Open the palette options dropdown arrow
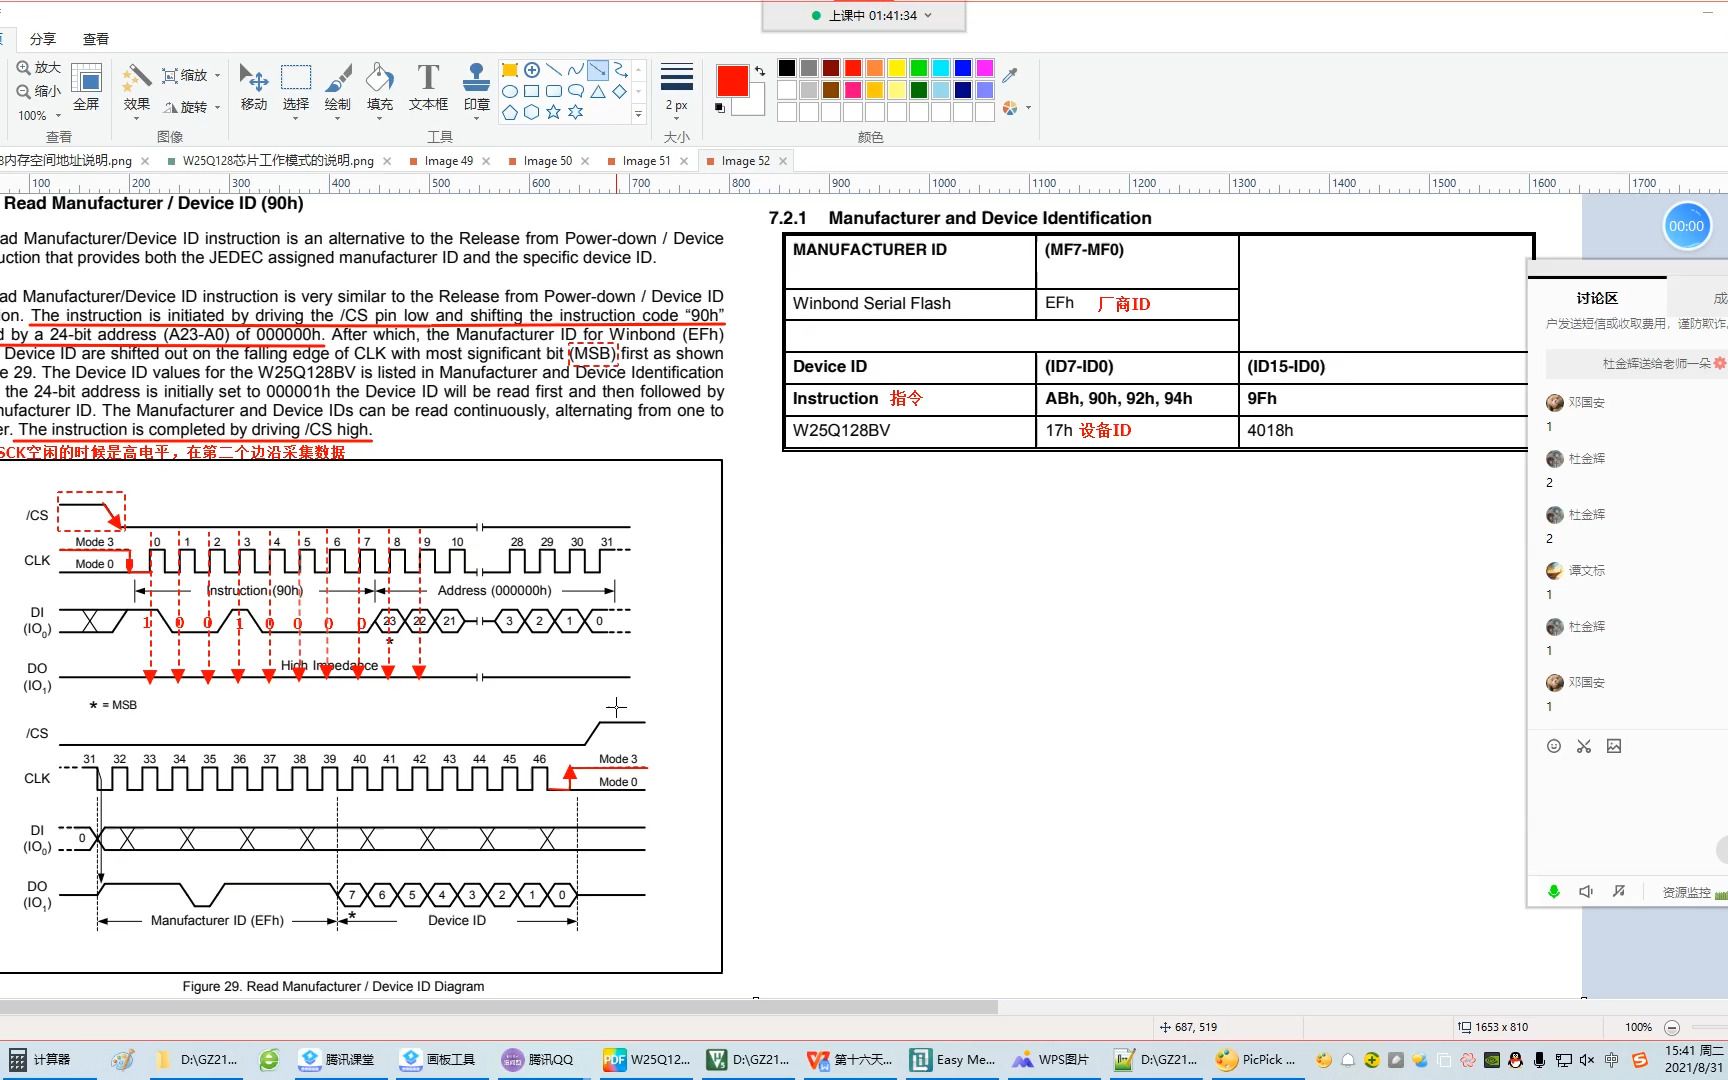 1028,107
